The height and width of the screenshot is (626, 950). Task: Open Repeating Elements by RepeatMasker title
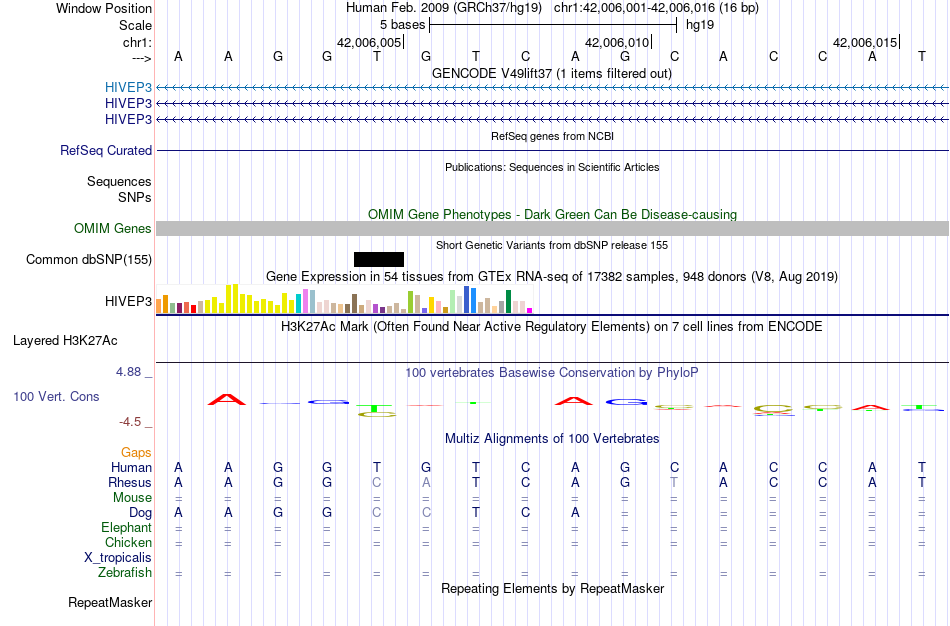(x=552, y=588)
